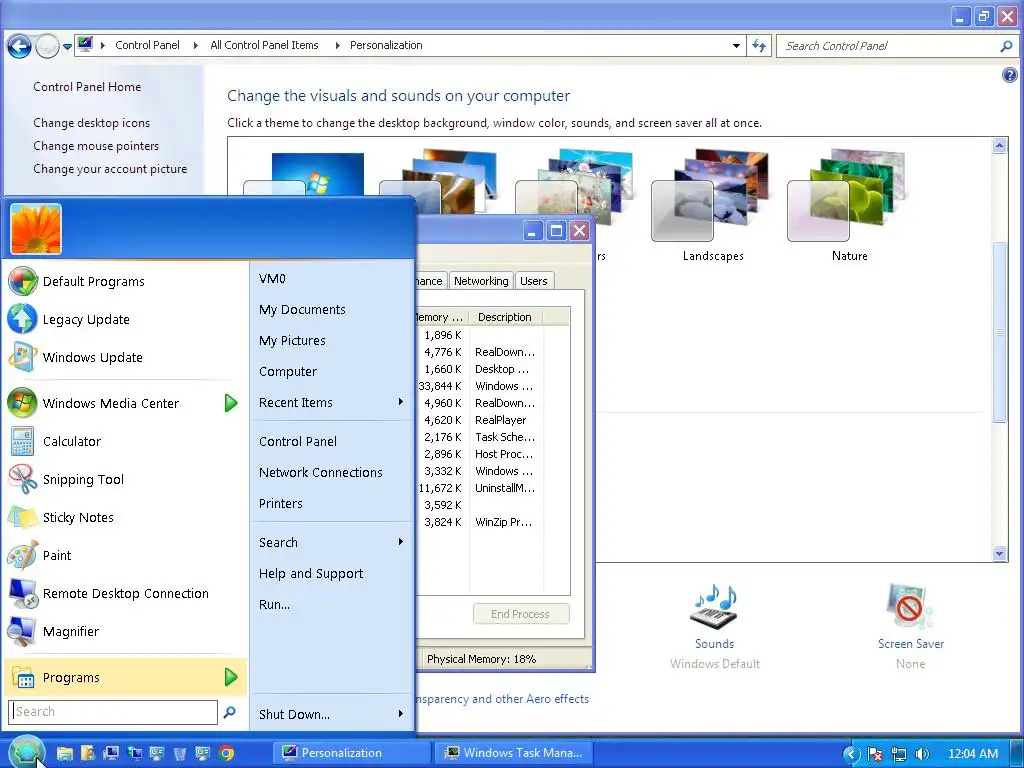Image resolution: width=1024 pixels, height=768 pixels.
Task: Show hidden tray icons chevron
Action: pos(850,754)
